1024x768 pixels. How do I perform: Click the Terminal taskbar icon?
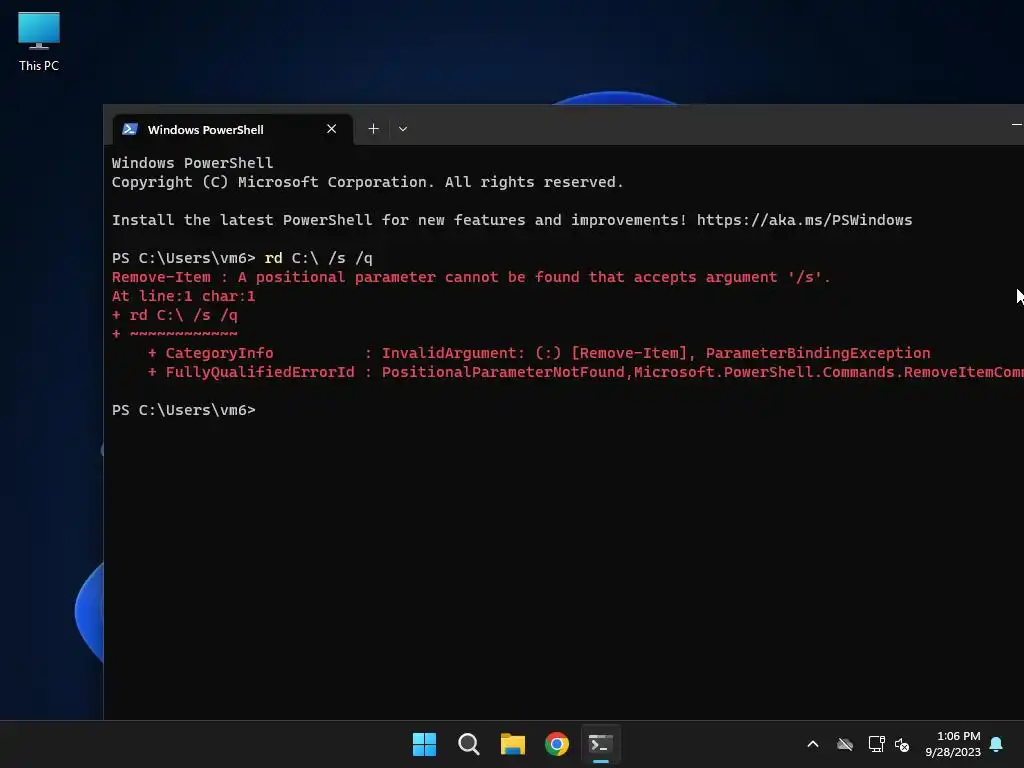pyautogui.click(x=601, y=744)
